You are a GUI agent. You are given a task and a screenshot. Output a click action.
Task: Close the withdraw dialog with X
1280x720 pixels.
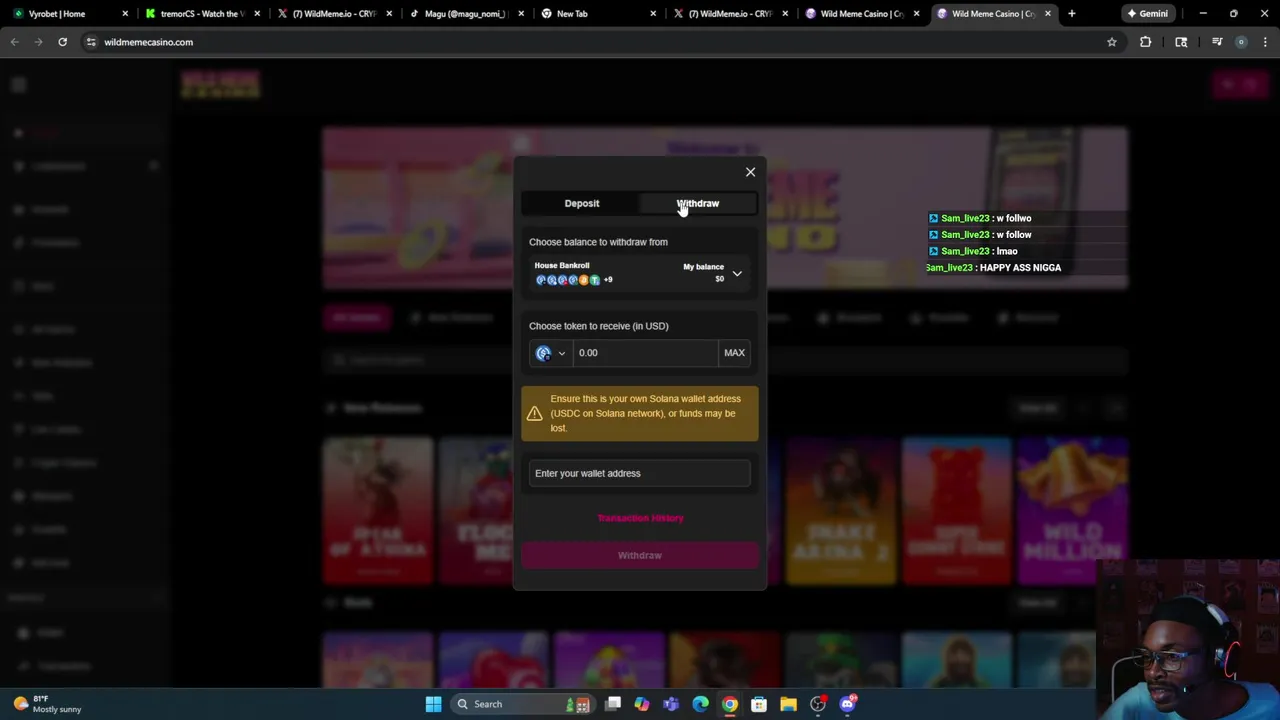pos(750,172)
